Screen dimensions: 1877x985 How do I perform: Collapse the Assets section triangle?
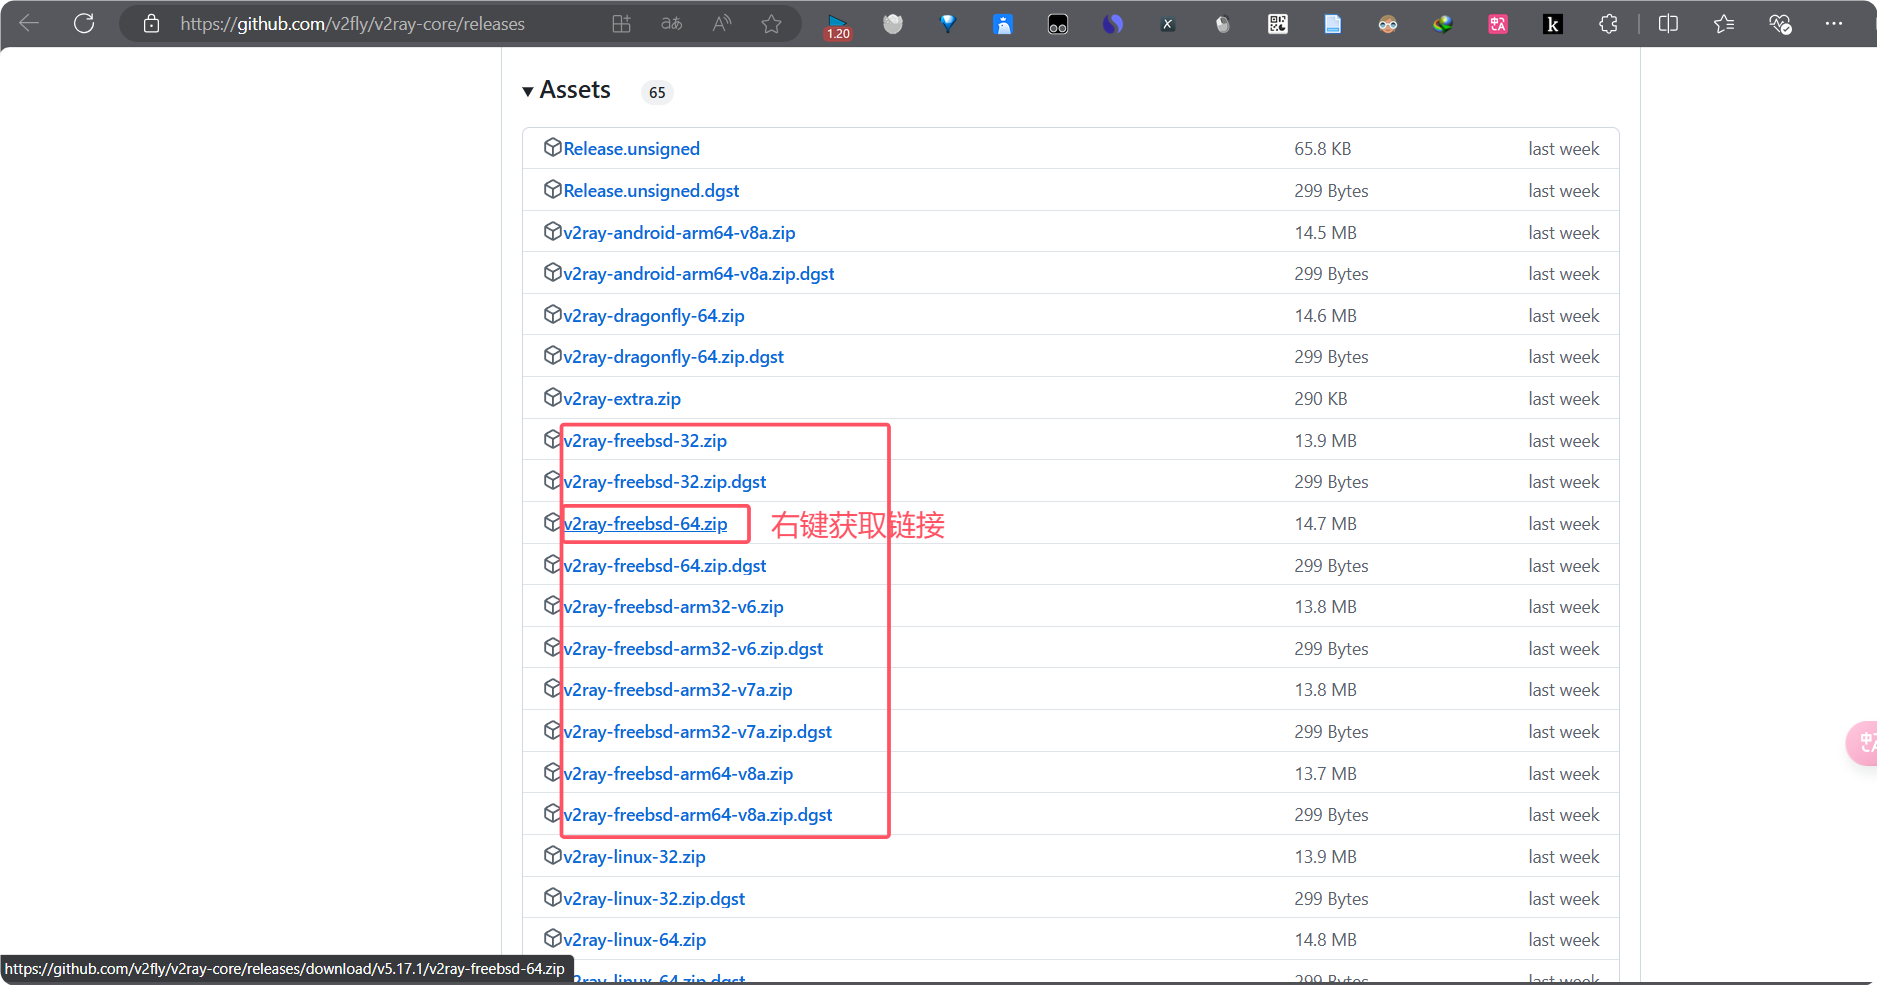click(528, 92)
